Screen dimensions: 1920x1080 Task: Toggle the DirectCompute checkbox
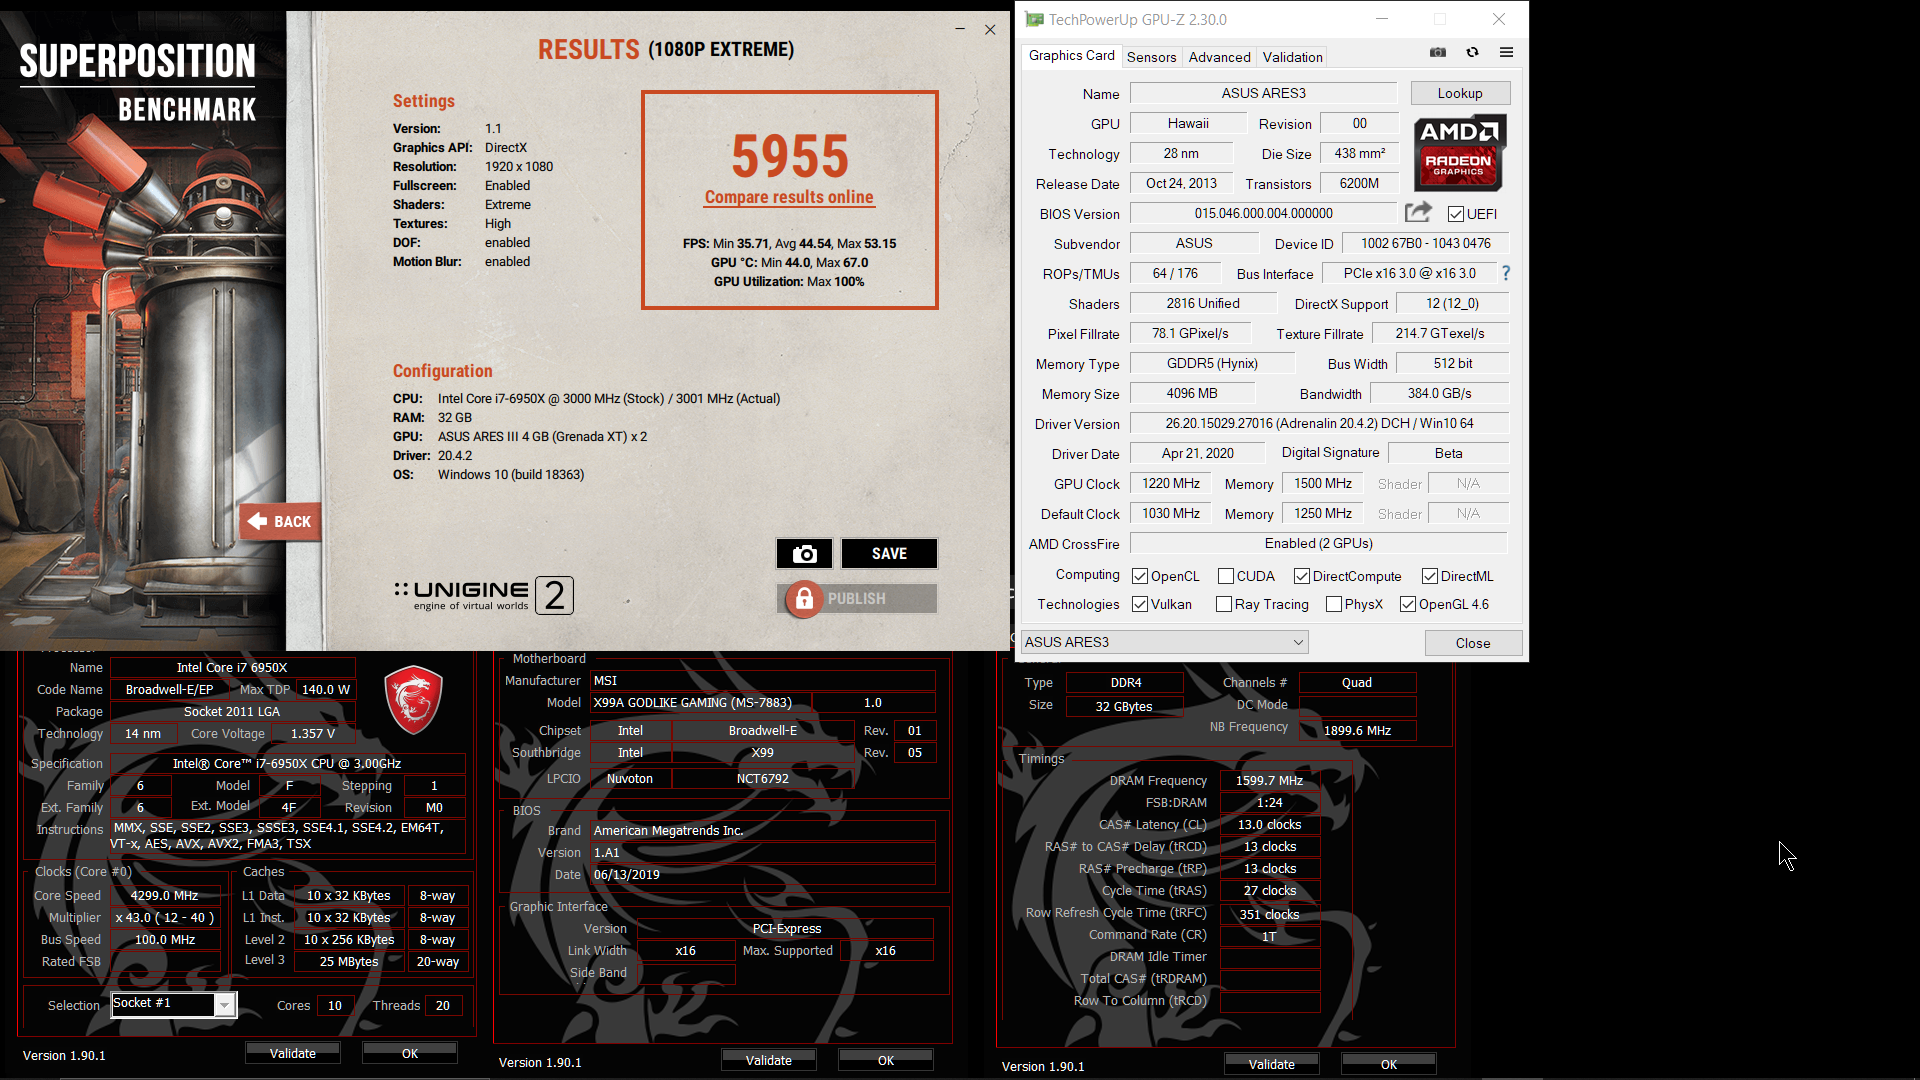point(1302,576)
